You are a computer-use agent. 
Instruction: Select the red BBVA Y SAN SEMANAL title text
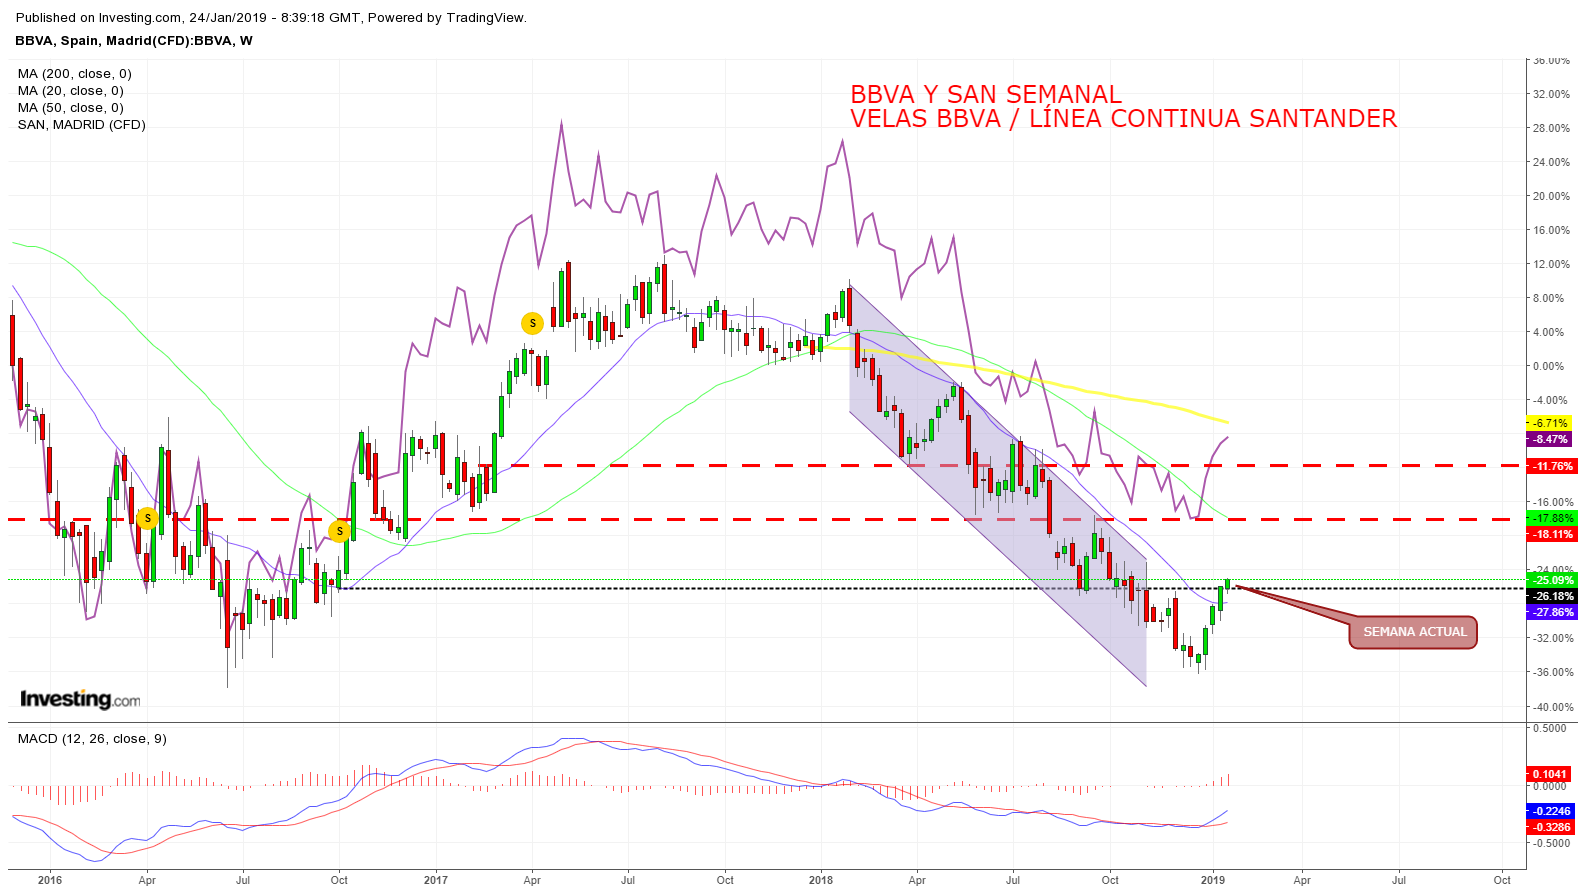tap(985, 95)
